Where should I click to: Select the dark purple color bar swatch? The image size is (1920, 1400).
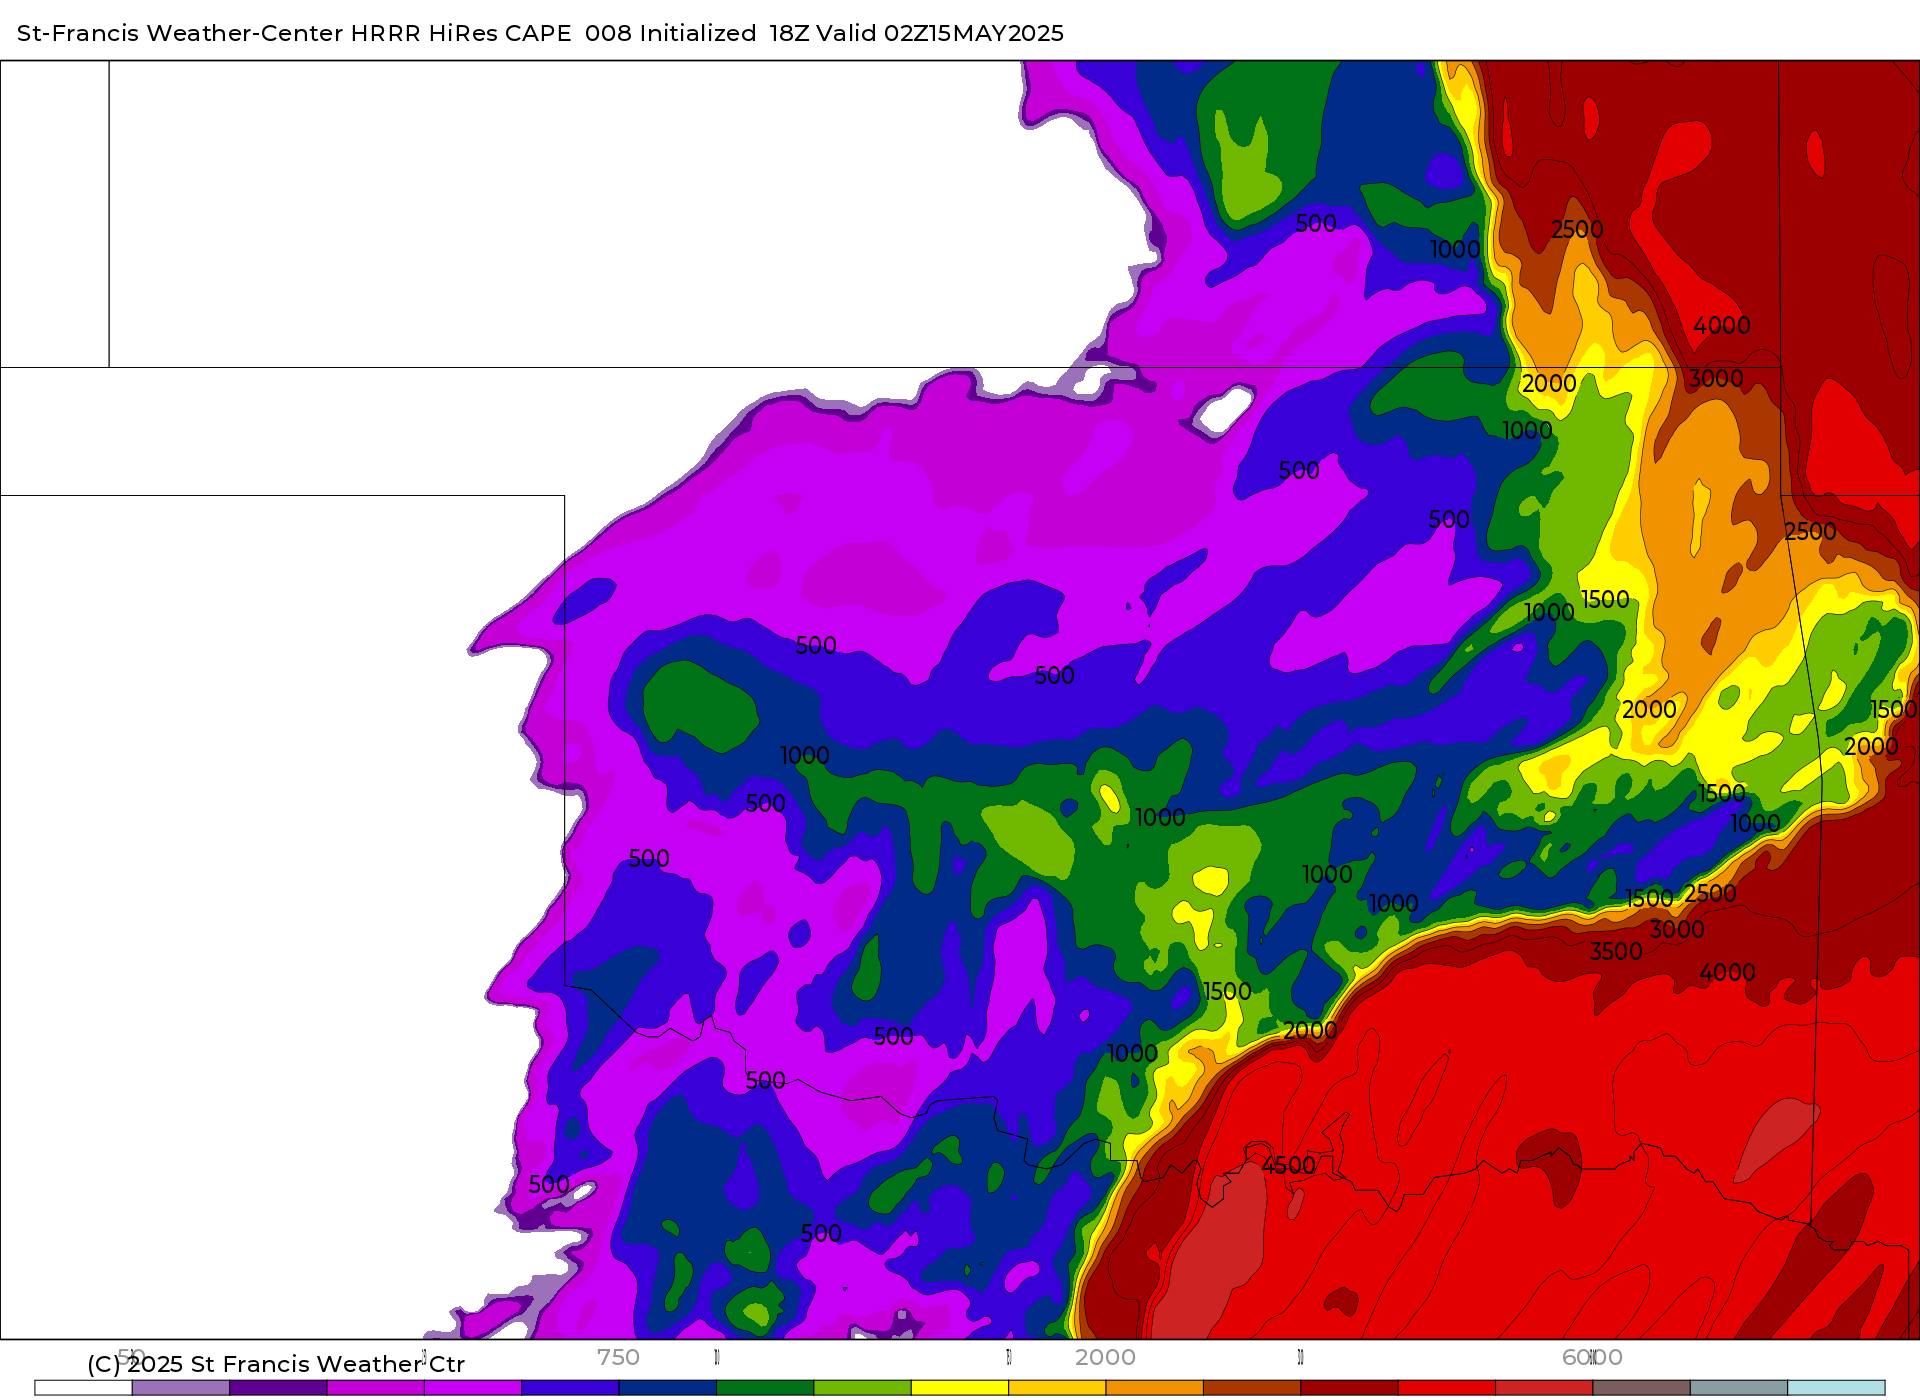pos(278,1387)
